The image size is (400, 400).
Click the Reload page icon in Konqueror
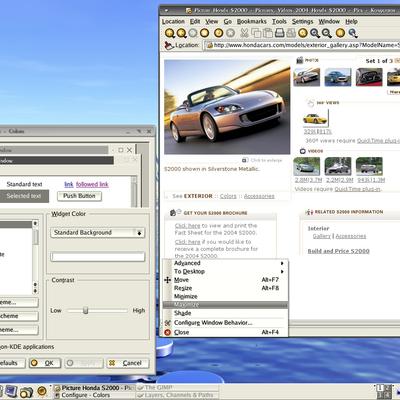(x=219, y=33)
